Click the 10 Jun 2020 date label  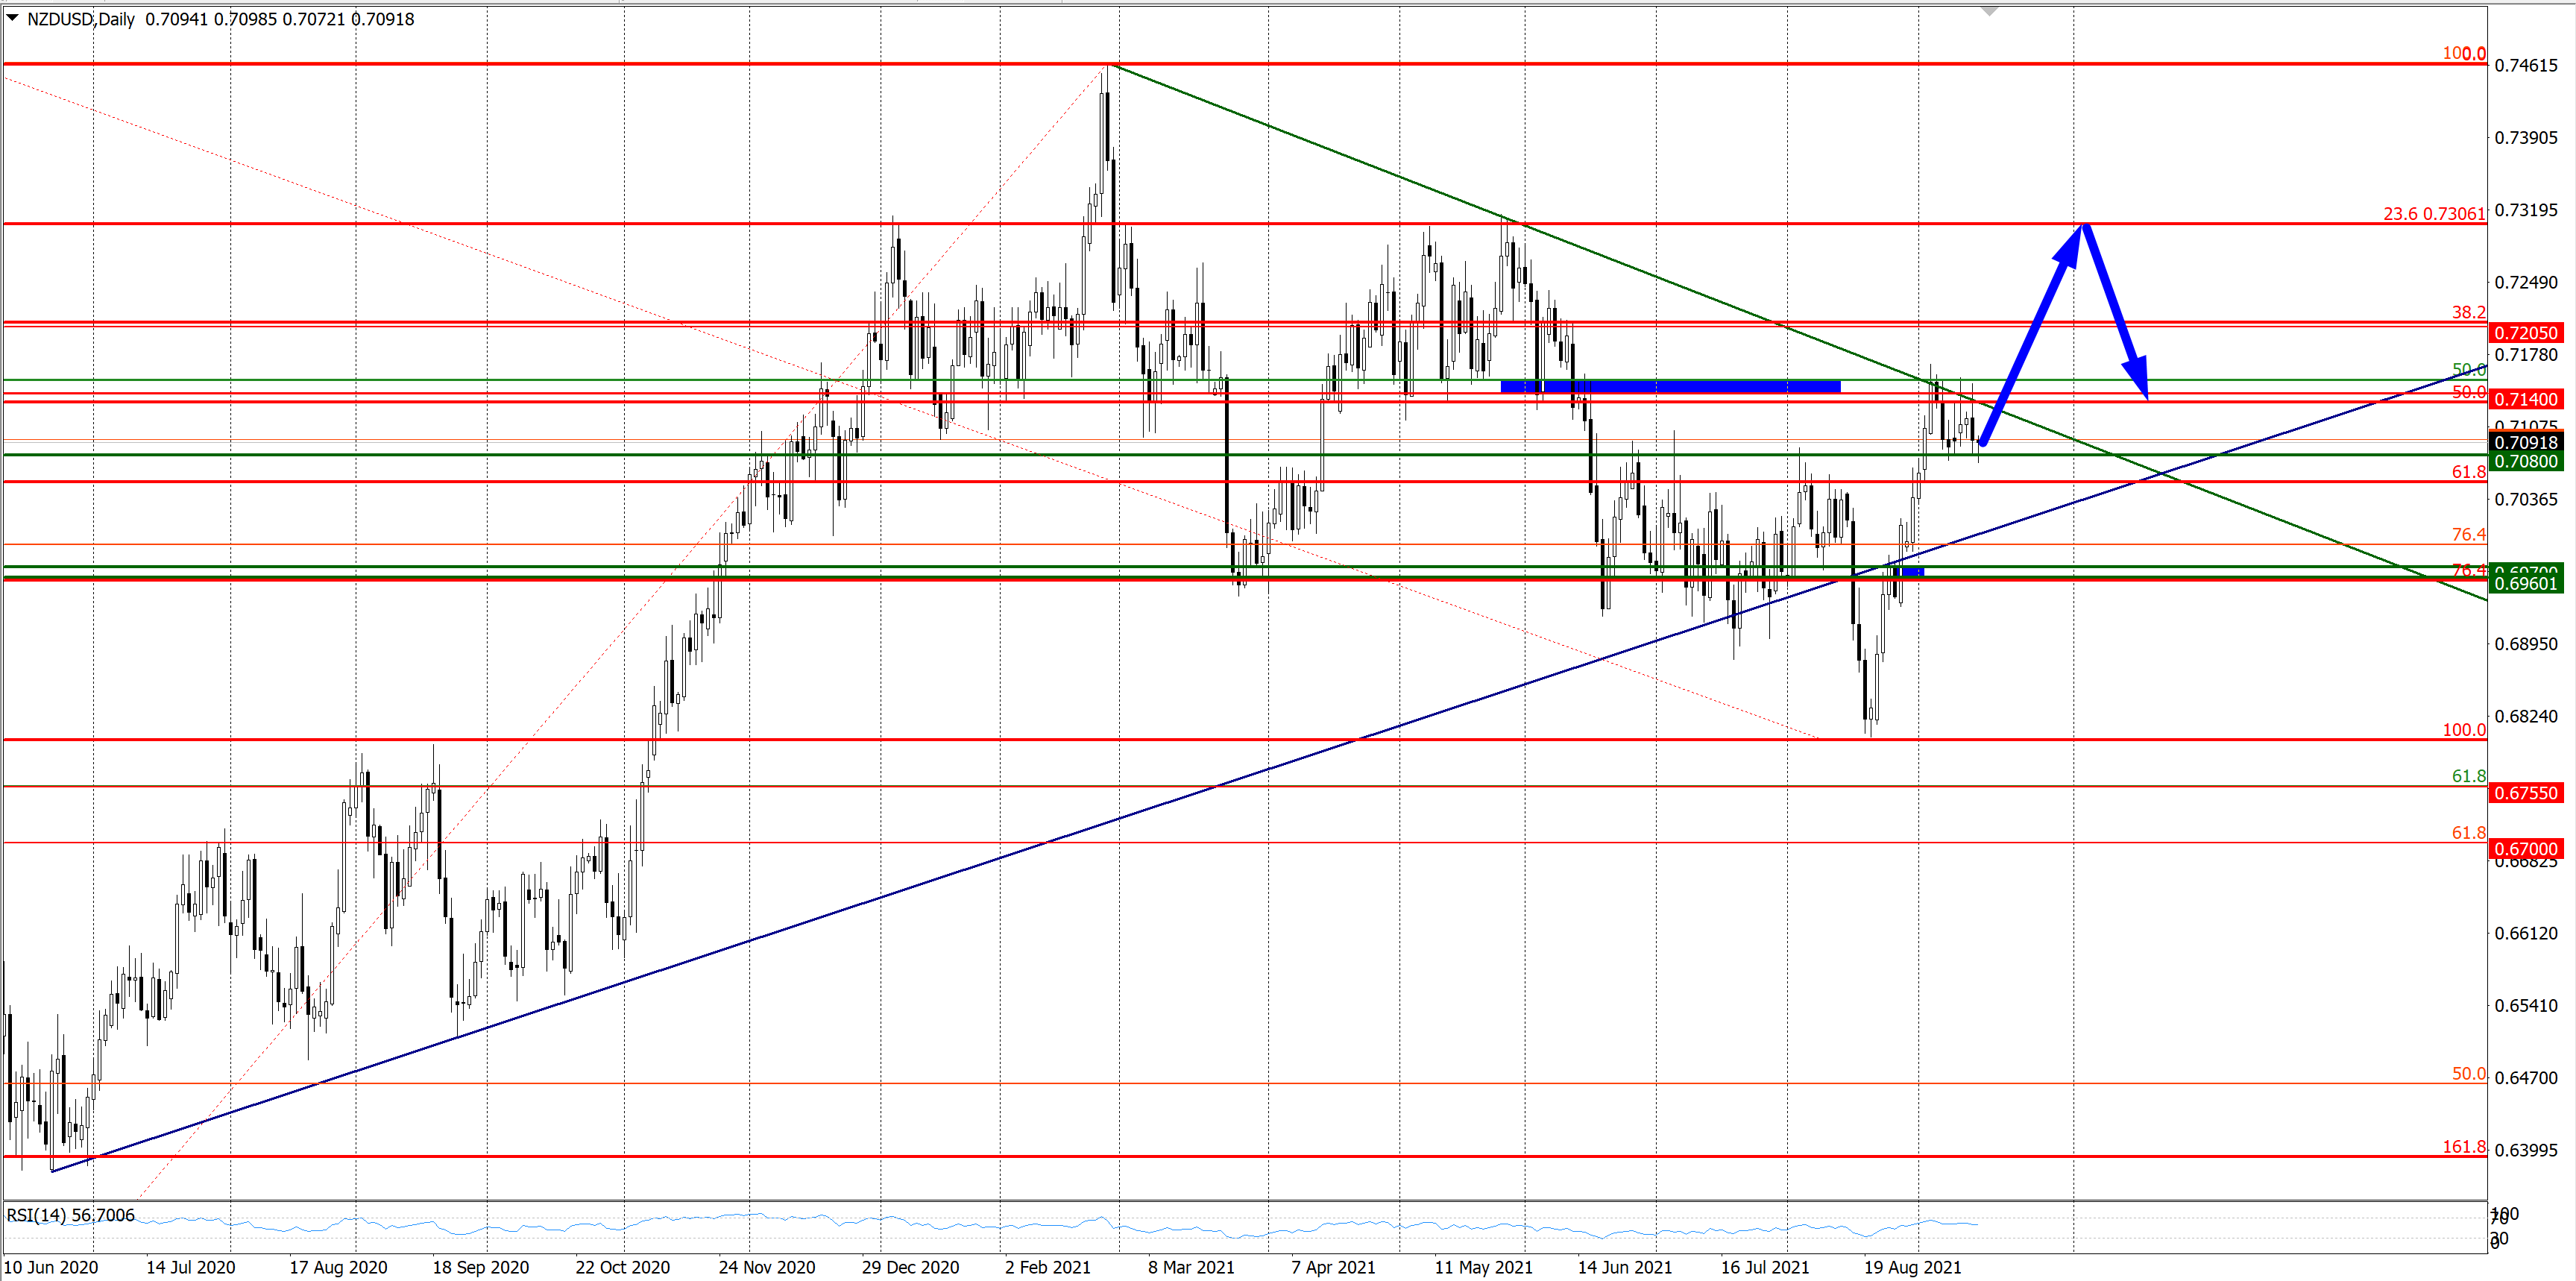(x=51, y=1267)
